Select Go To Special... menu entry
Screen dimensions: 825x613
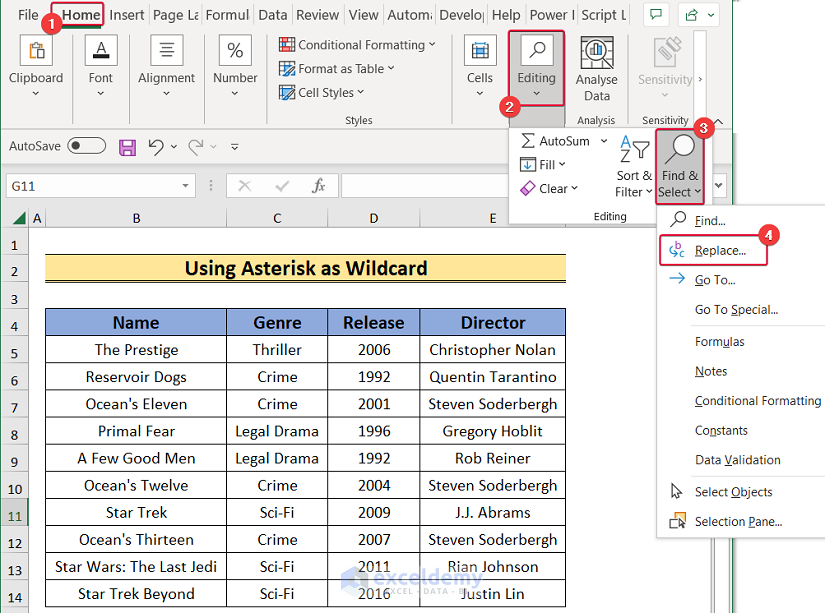pos(736,310)
